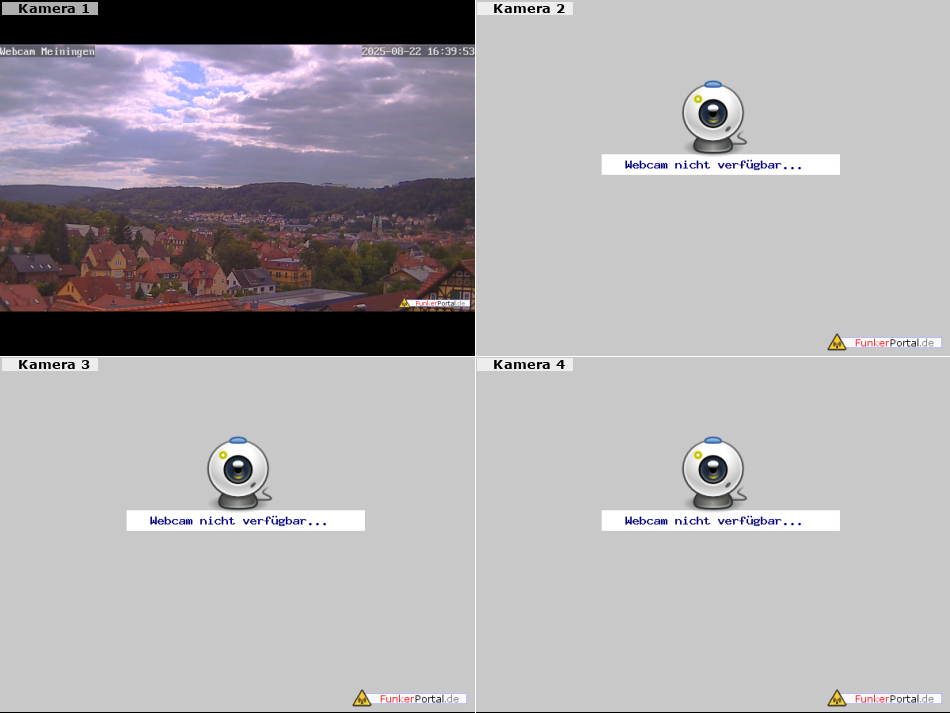The height and width of the screenshot is (713, 950).
Task: Open the Kamera 1 Meiningen webcam image
Action: pyautogui.click(x=237, y=177)
